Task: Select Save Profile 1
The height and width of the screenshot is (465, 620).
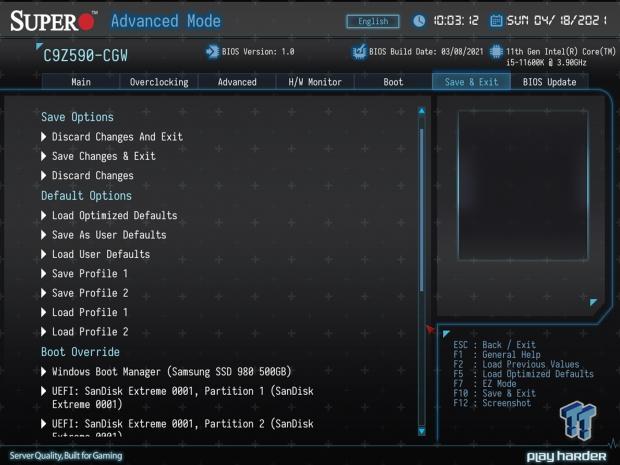Action: click(x=85, y=274)
